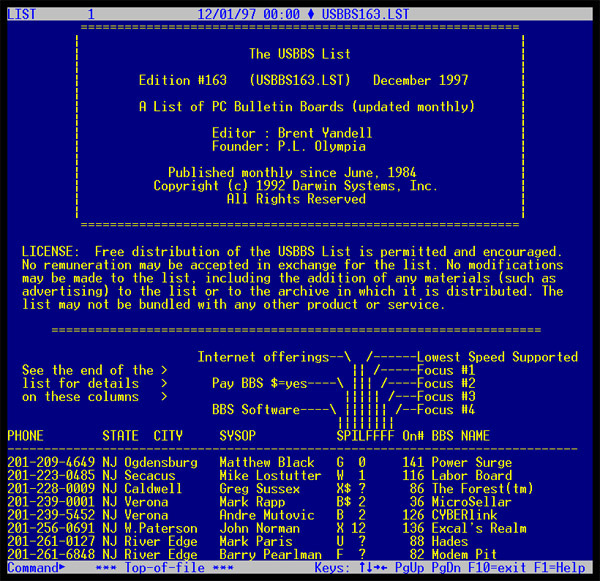Click the Top-of-file status message
This screenshot has width=600, height=581.
pos(165,568)
